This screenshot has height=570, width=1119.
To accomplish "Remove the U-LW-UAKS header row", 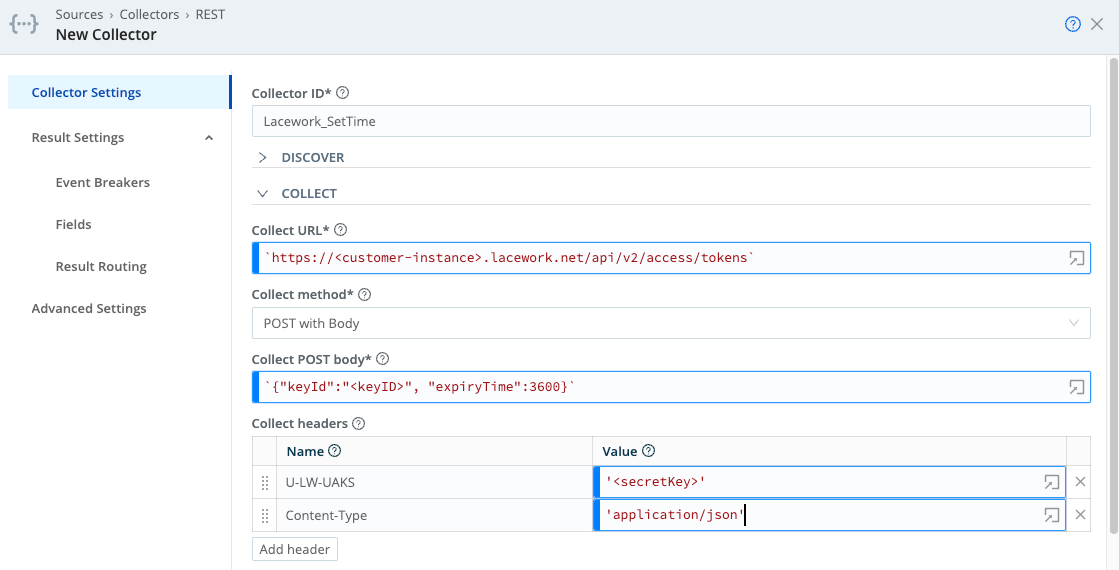I will coord(1080,482).
